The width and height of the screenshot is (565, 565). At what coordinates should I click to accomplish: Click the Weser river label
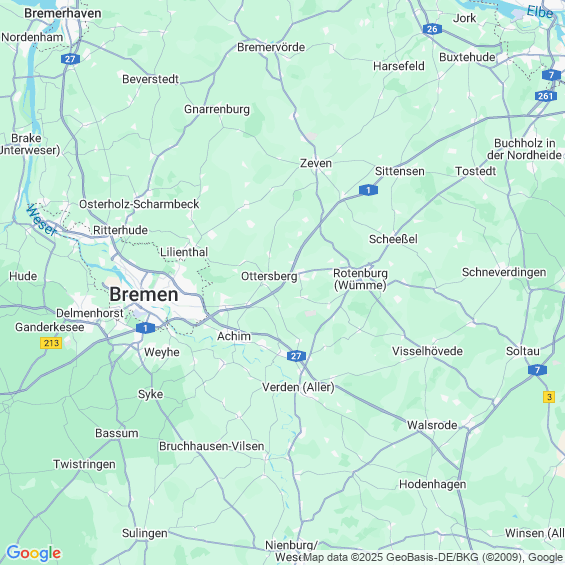[42, 220]
